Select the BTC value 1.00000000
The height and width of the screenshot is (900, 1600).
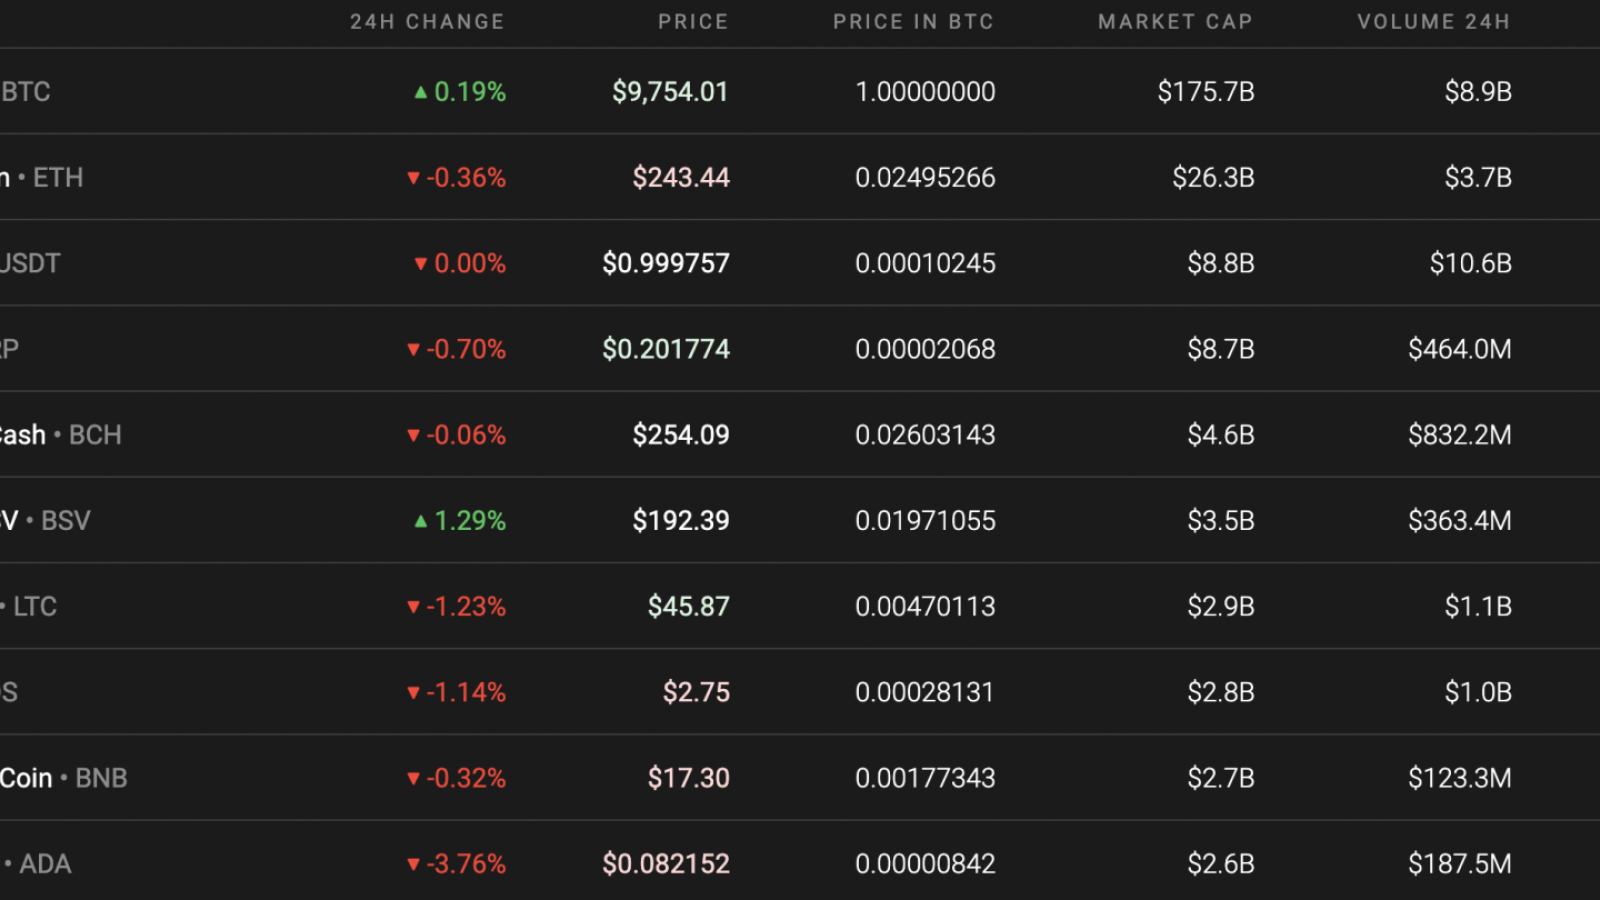click(925, 92)
